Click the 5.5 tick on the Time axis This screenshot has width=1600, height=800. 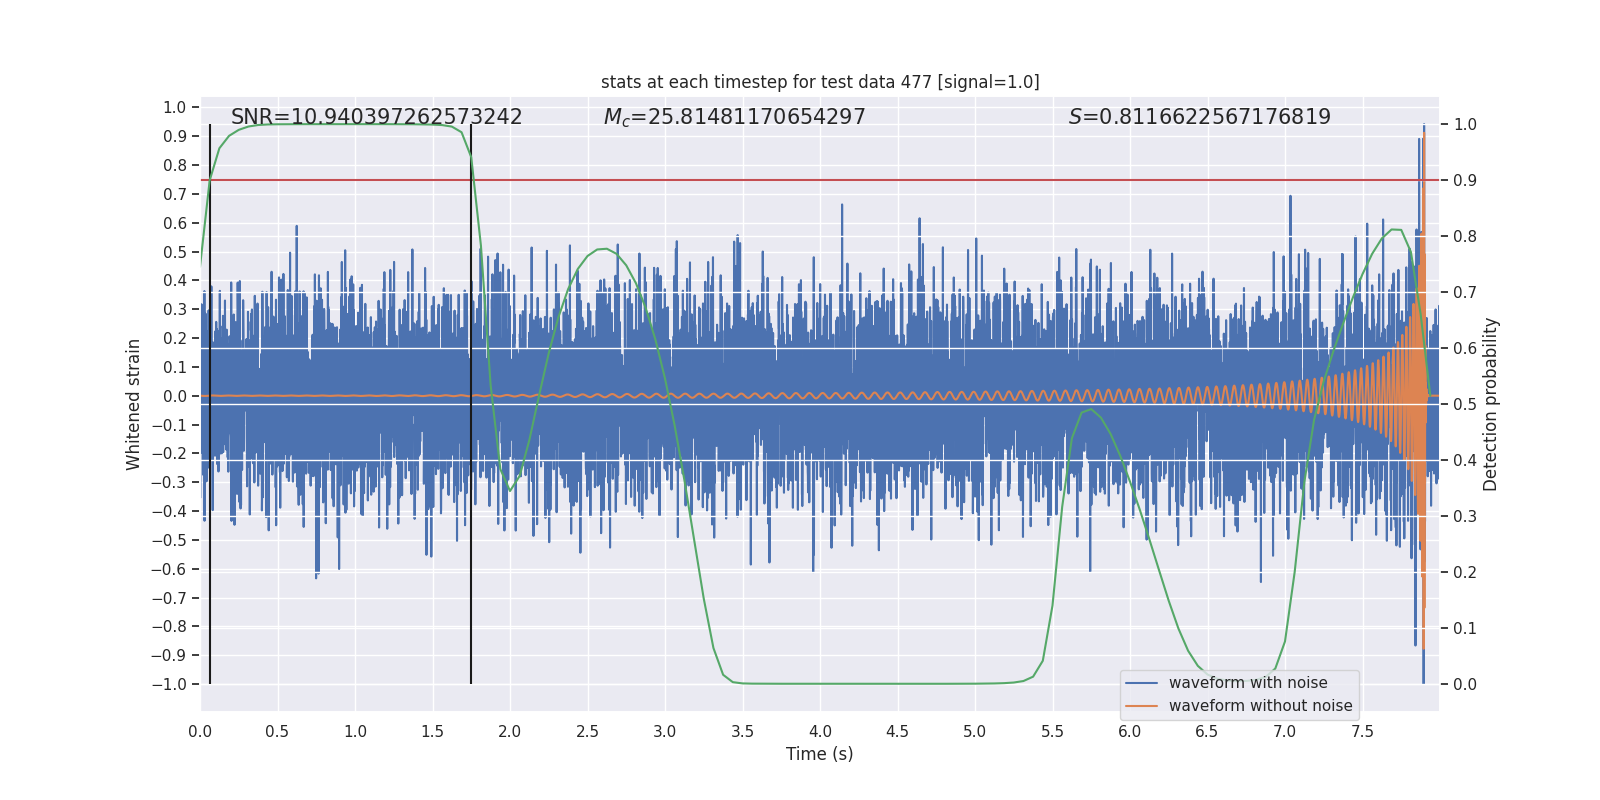1053,731
